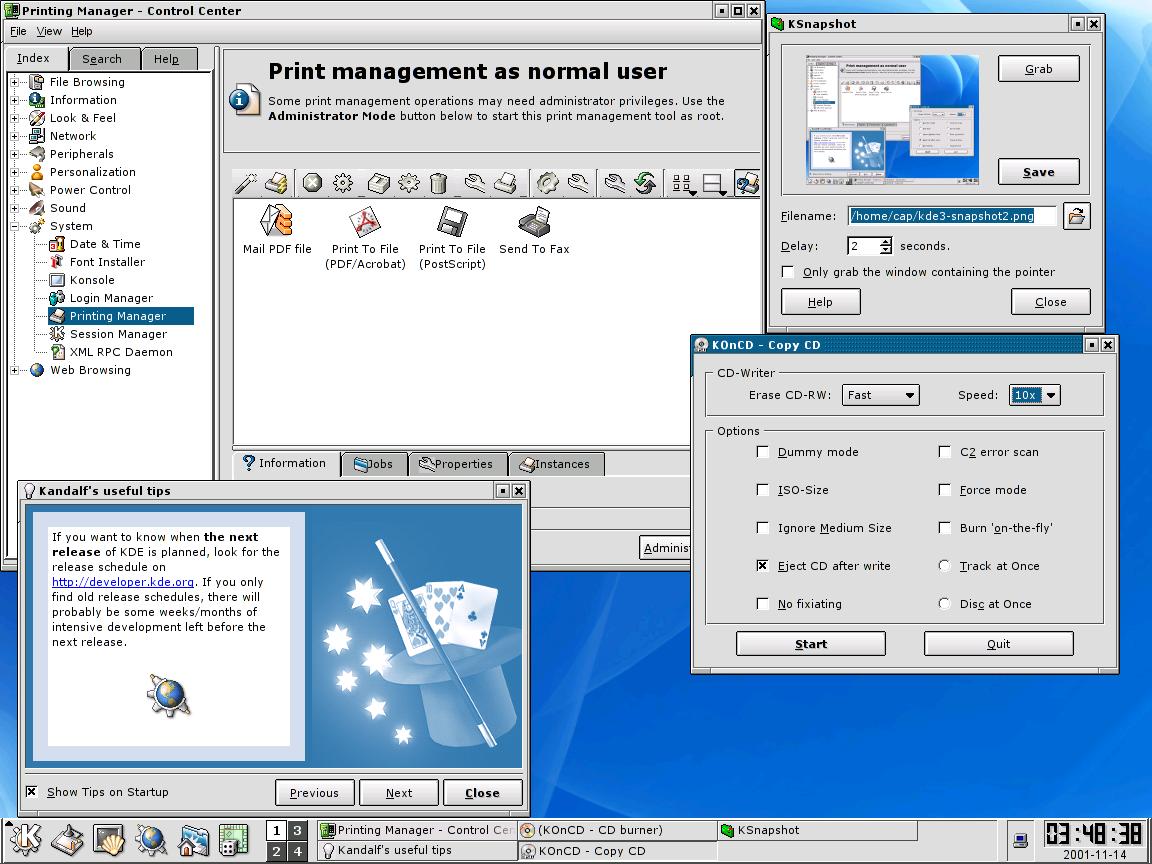Click the green refresh arrows icon
The height and width of the screenshot is (864, 1152).
click(645, 183)
